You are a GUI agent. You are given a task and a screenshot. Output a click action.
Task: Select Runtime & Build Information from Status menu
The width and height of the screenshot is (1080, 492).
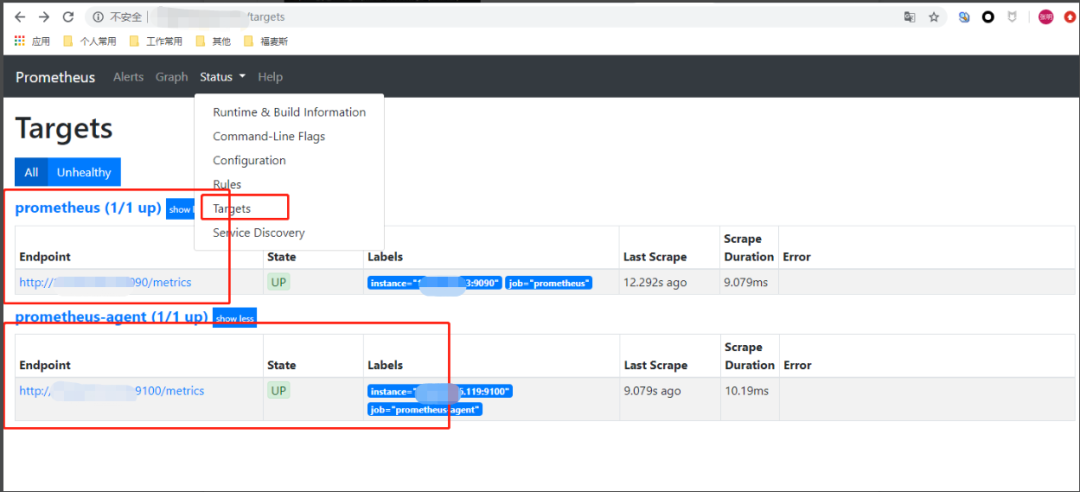pyautogui.click(x=289, y=112)
